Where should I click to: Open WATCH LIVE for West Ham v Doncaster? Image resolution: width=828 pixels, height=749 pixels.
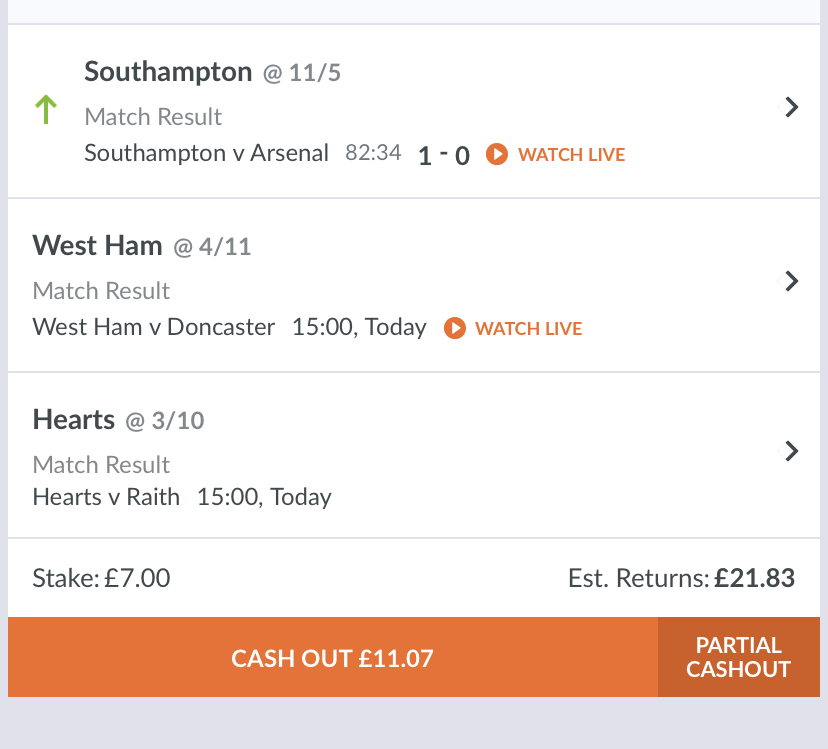pos(528,329)
